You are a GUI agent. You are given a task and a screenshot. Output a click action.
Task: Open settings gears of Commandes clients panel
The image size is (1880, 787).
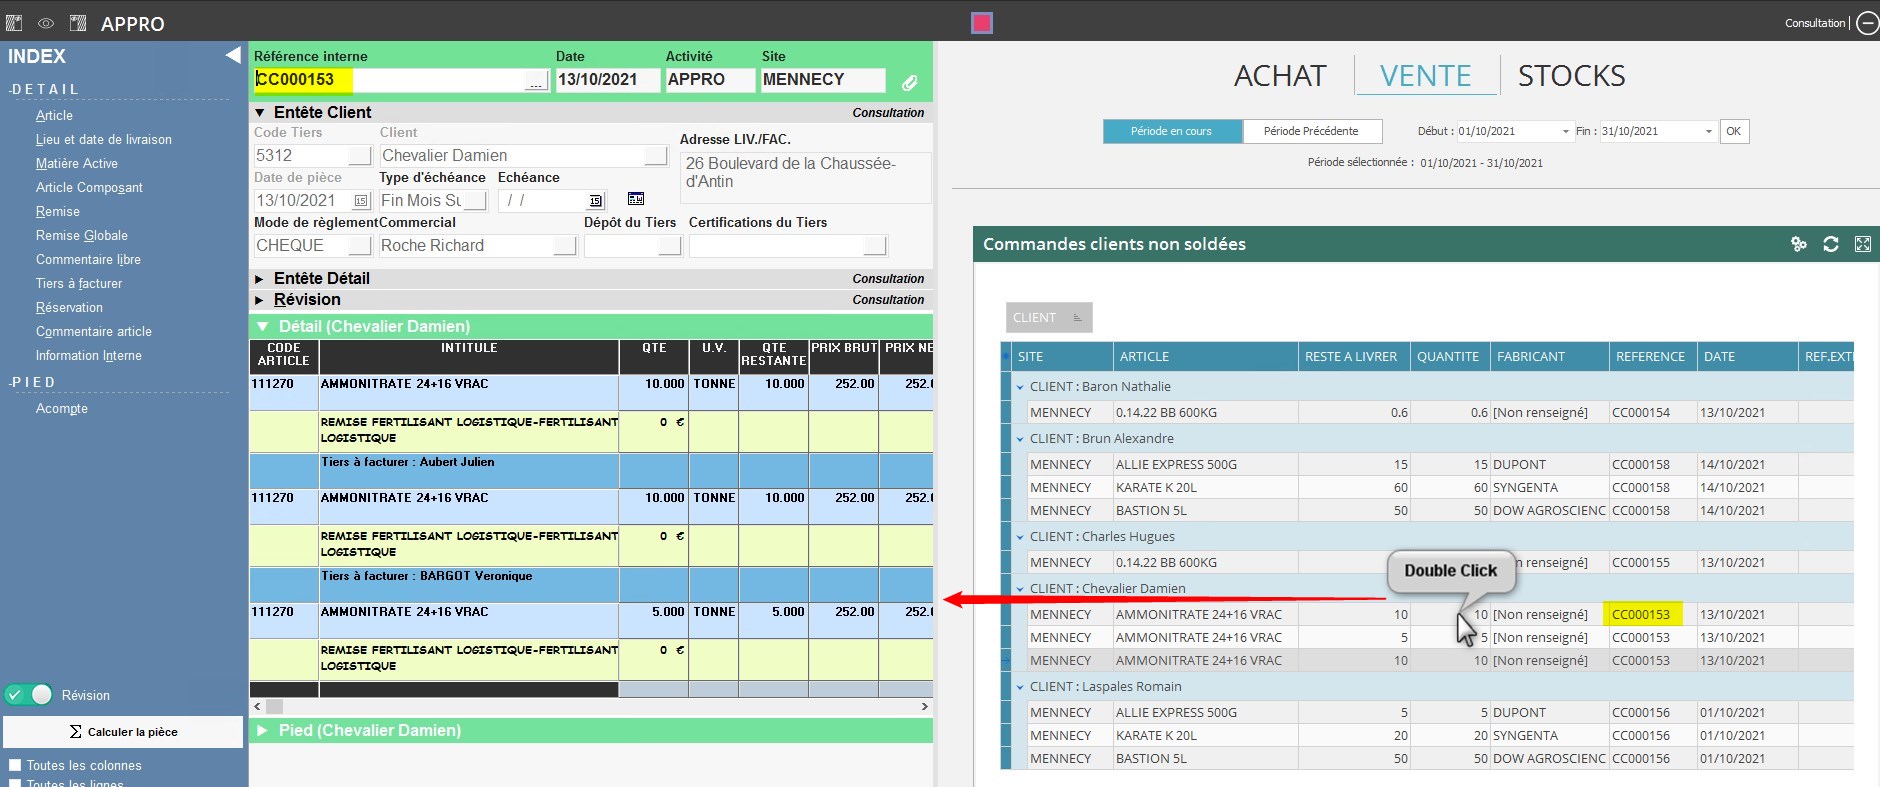click(x=1798, y=244)
